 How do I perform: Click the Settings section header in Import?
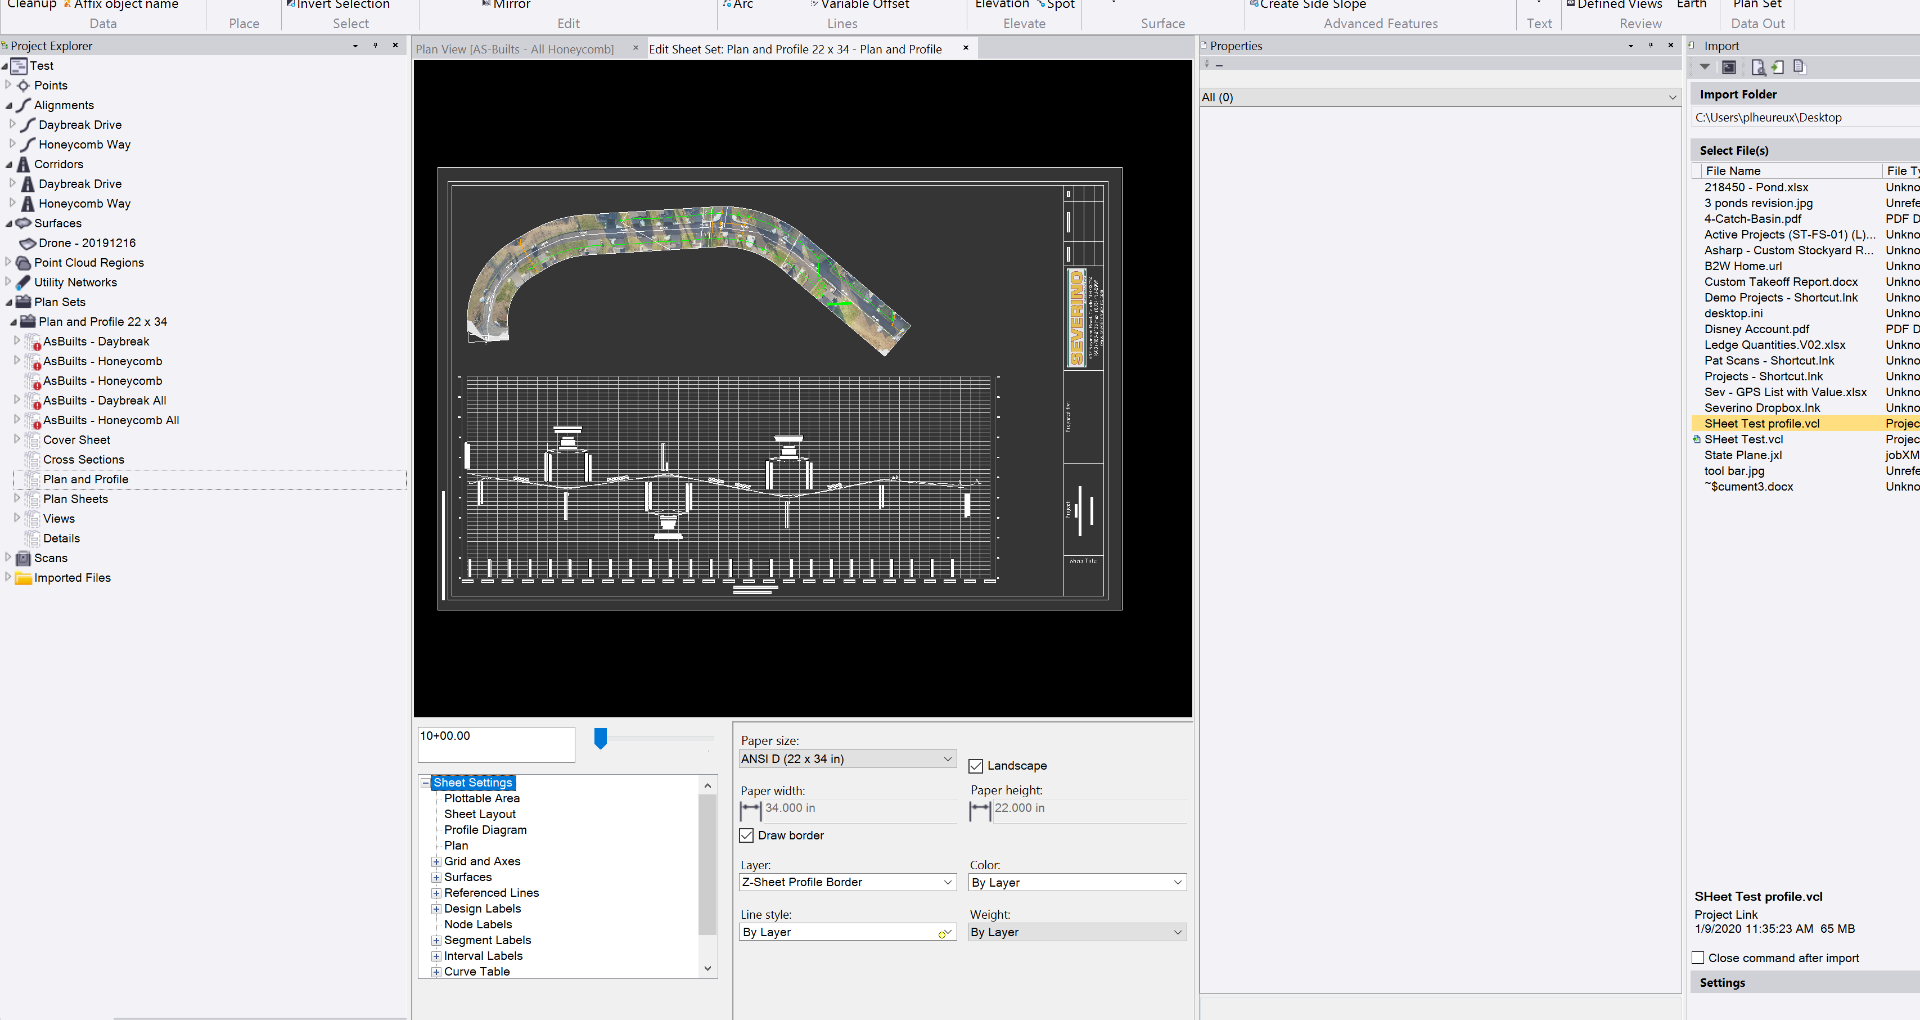tap(1722, 983)
